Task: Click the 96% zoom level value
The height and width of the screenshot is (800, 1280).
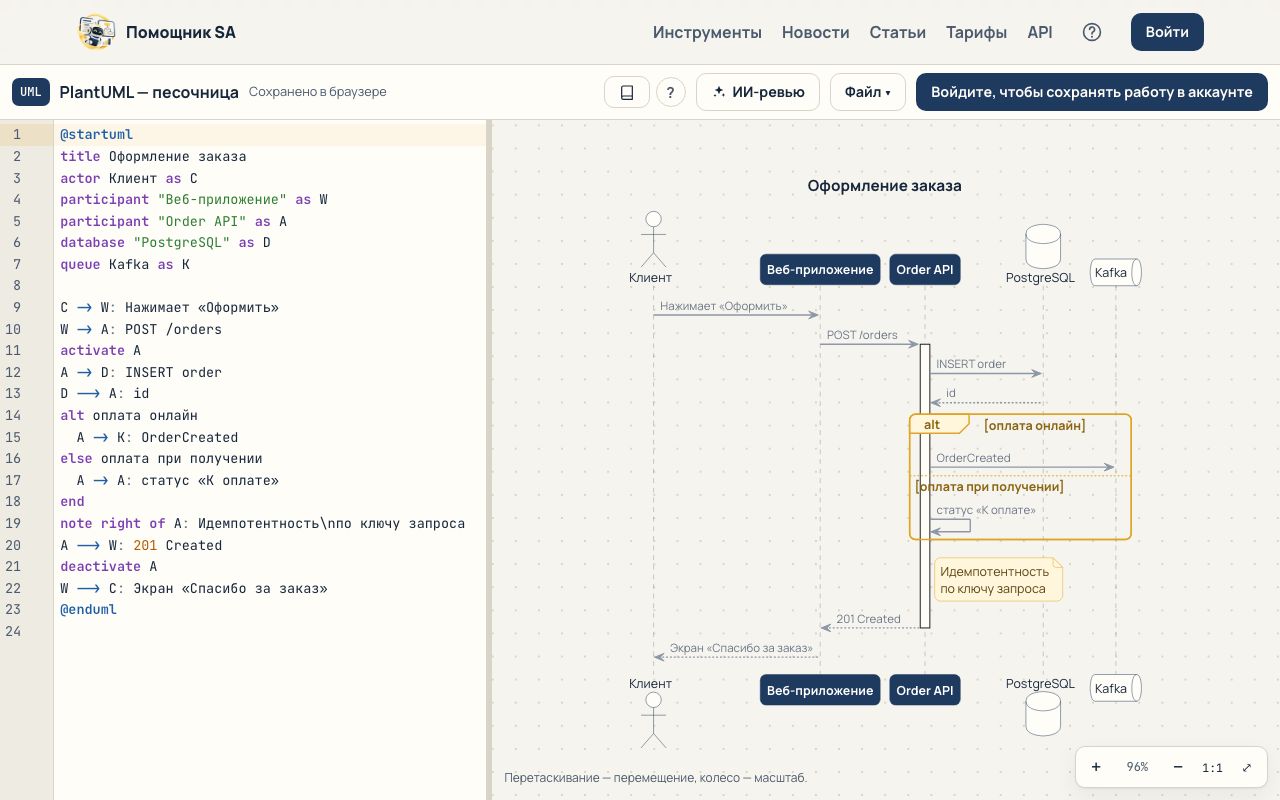Action: (1137, 767)
